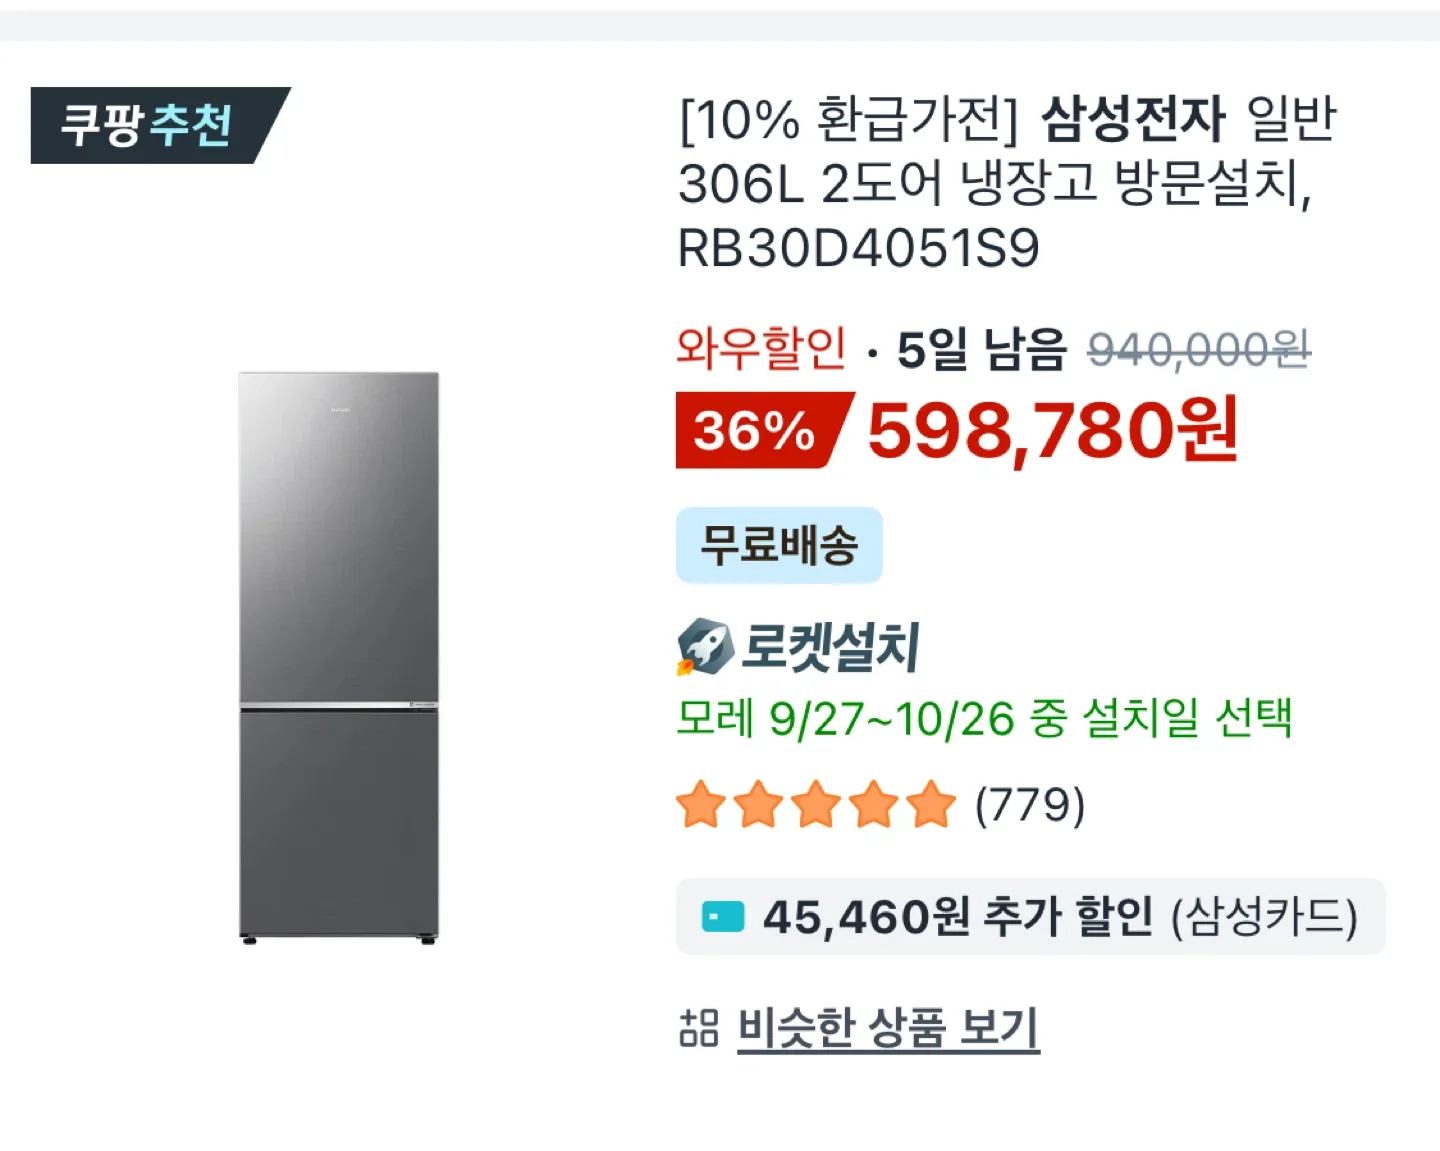The height and width of the screenshot is (1151, 1440).
Task: Toggle the 와우할인 deal label
Action: 761,351
